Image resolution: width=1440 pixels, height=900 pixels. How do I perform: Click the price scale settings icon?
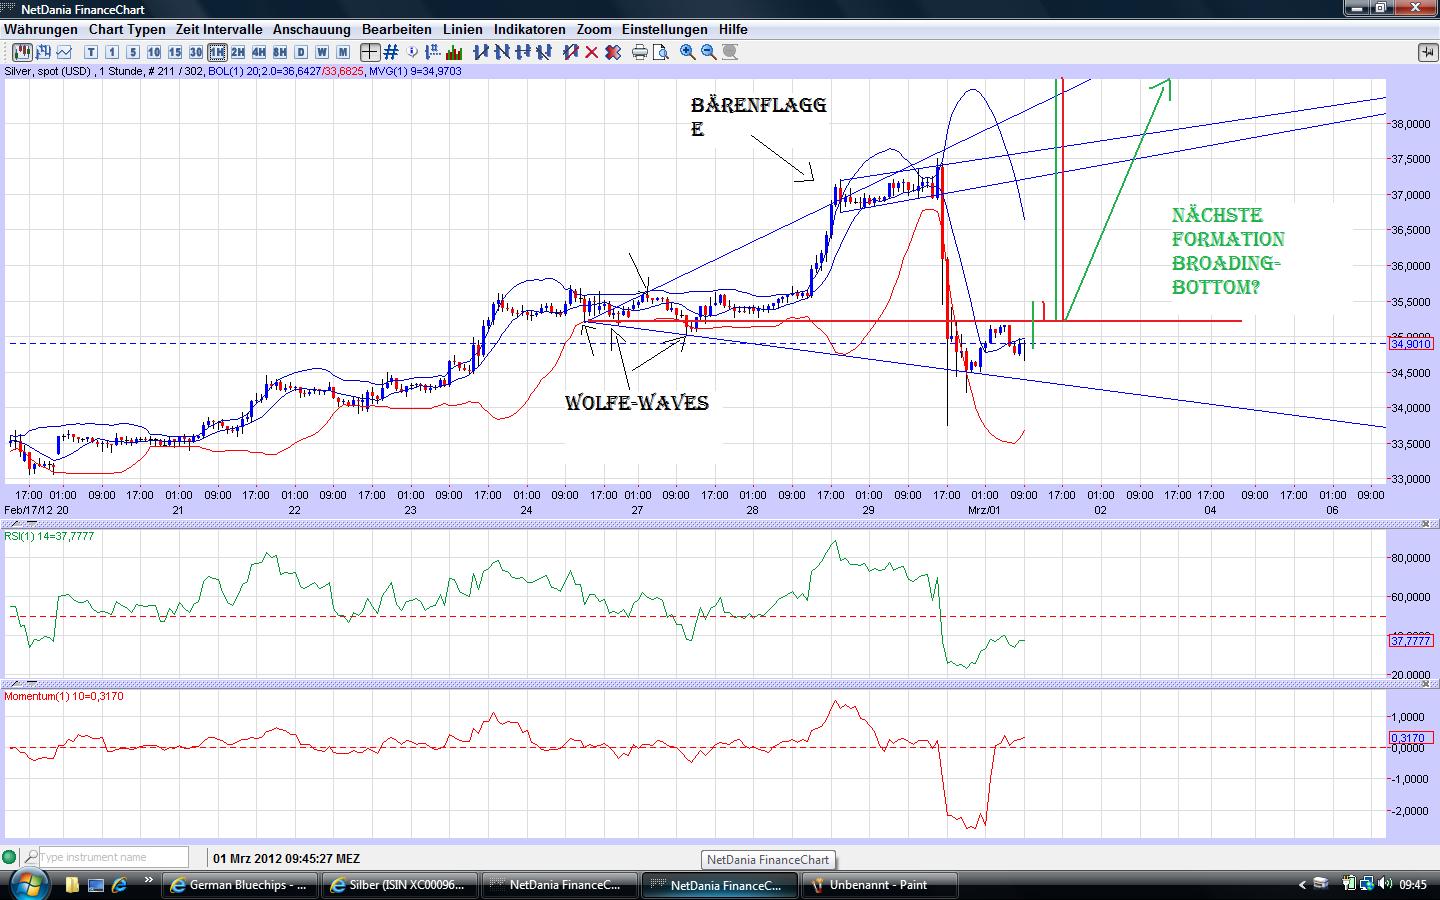(x=433, y=52)
